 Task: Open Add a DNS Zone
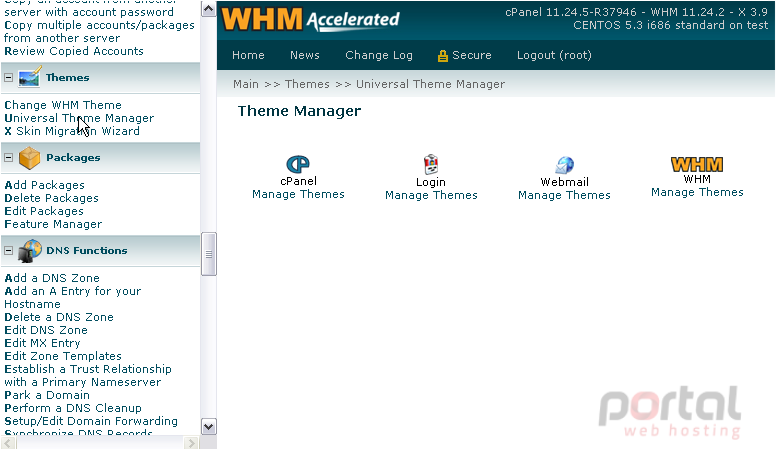click(x=52, y=278)
